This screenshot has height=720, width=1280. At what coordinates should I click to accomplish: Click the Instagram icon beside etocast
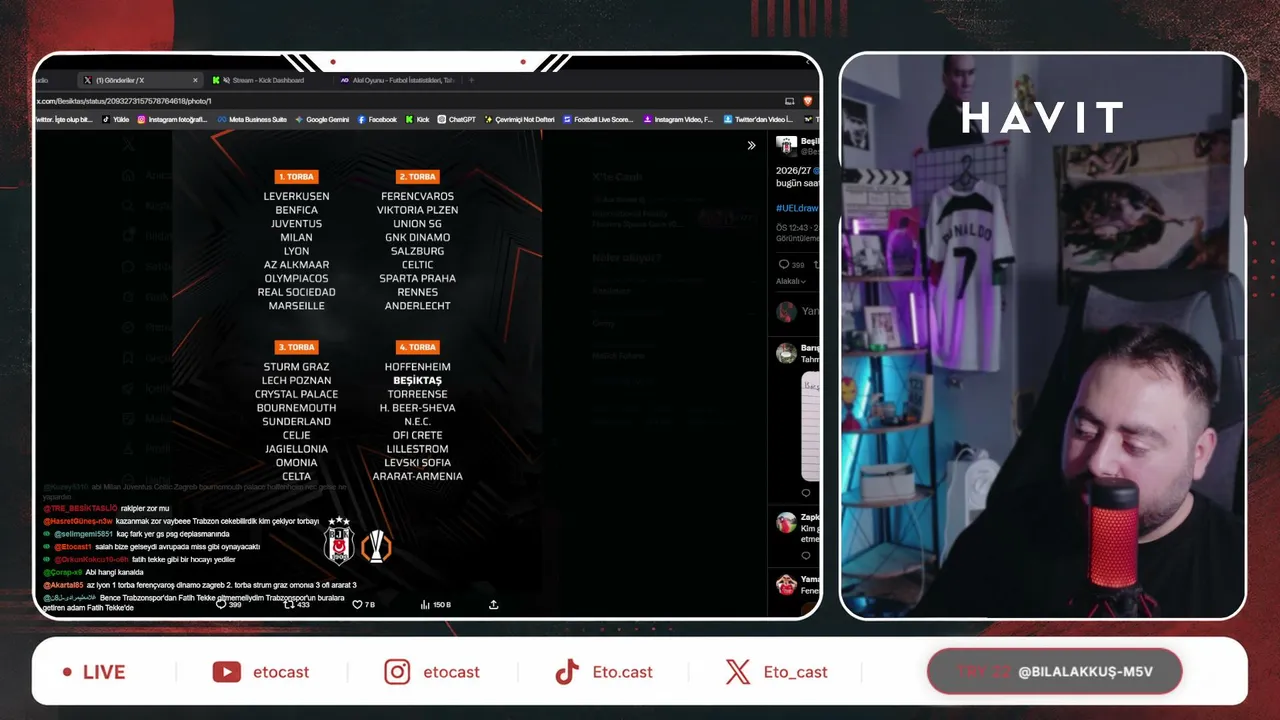pos(397,672)
